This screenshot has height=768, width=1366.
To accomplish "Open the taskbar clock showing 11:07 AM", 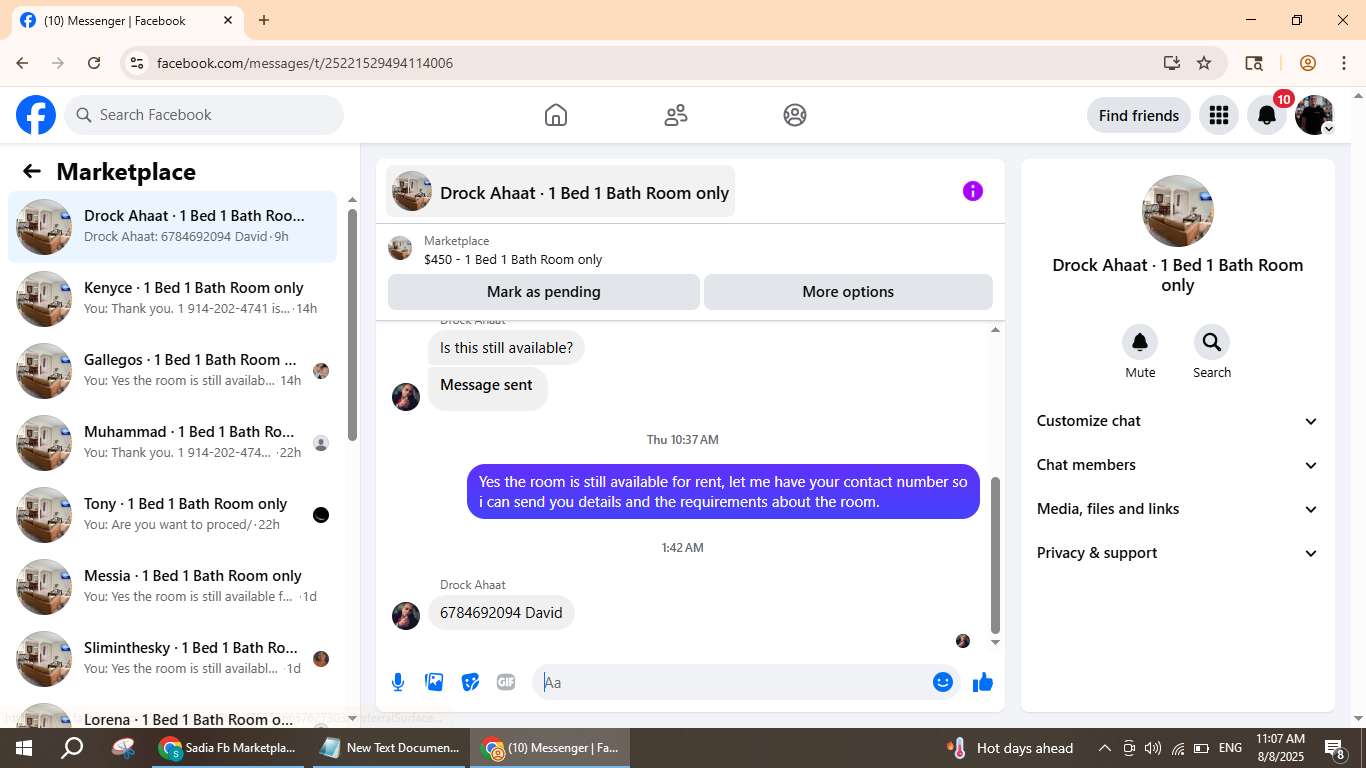I will (x=1281, y=748).
